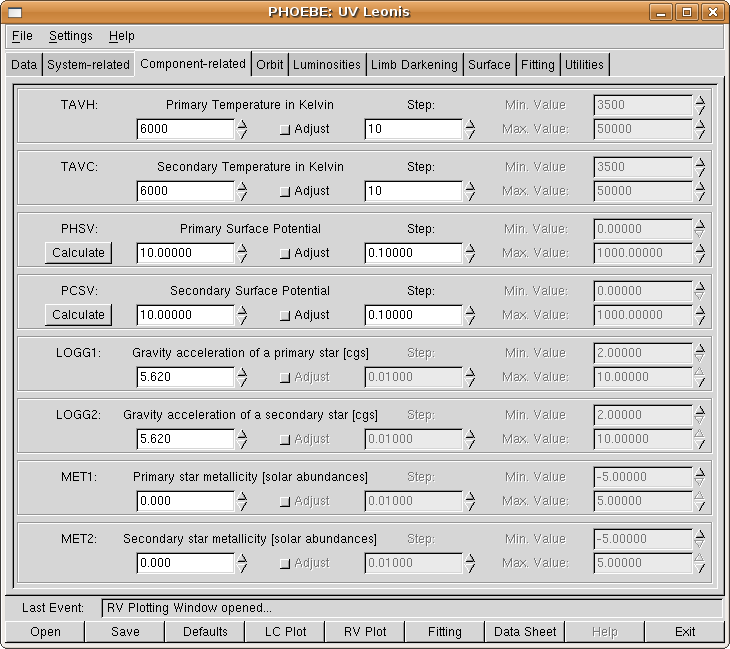Click the MET2 Step spinner arrows

pos(470,562)
